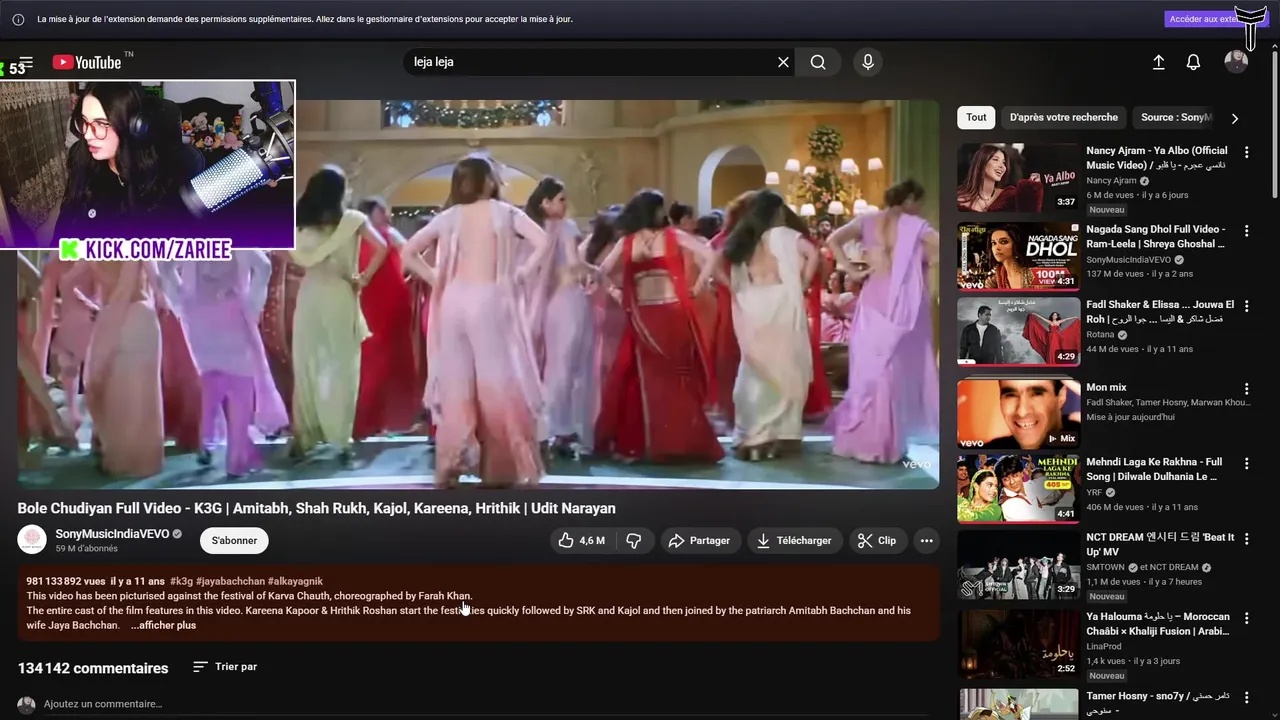
Task: Click the LinaProd channel name
Action: 1106,646
